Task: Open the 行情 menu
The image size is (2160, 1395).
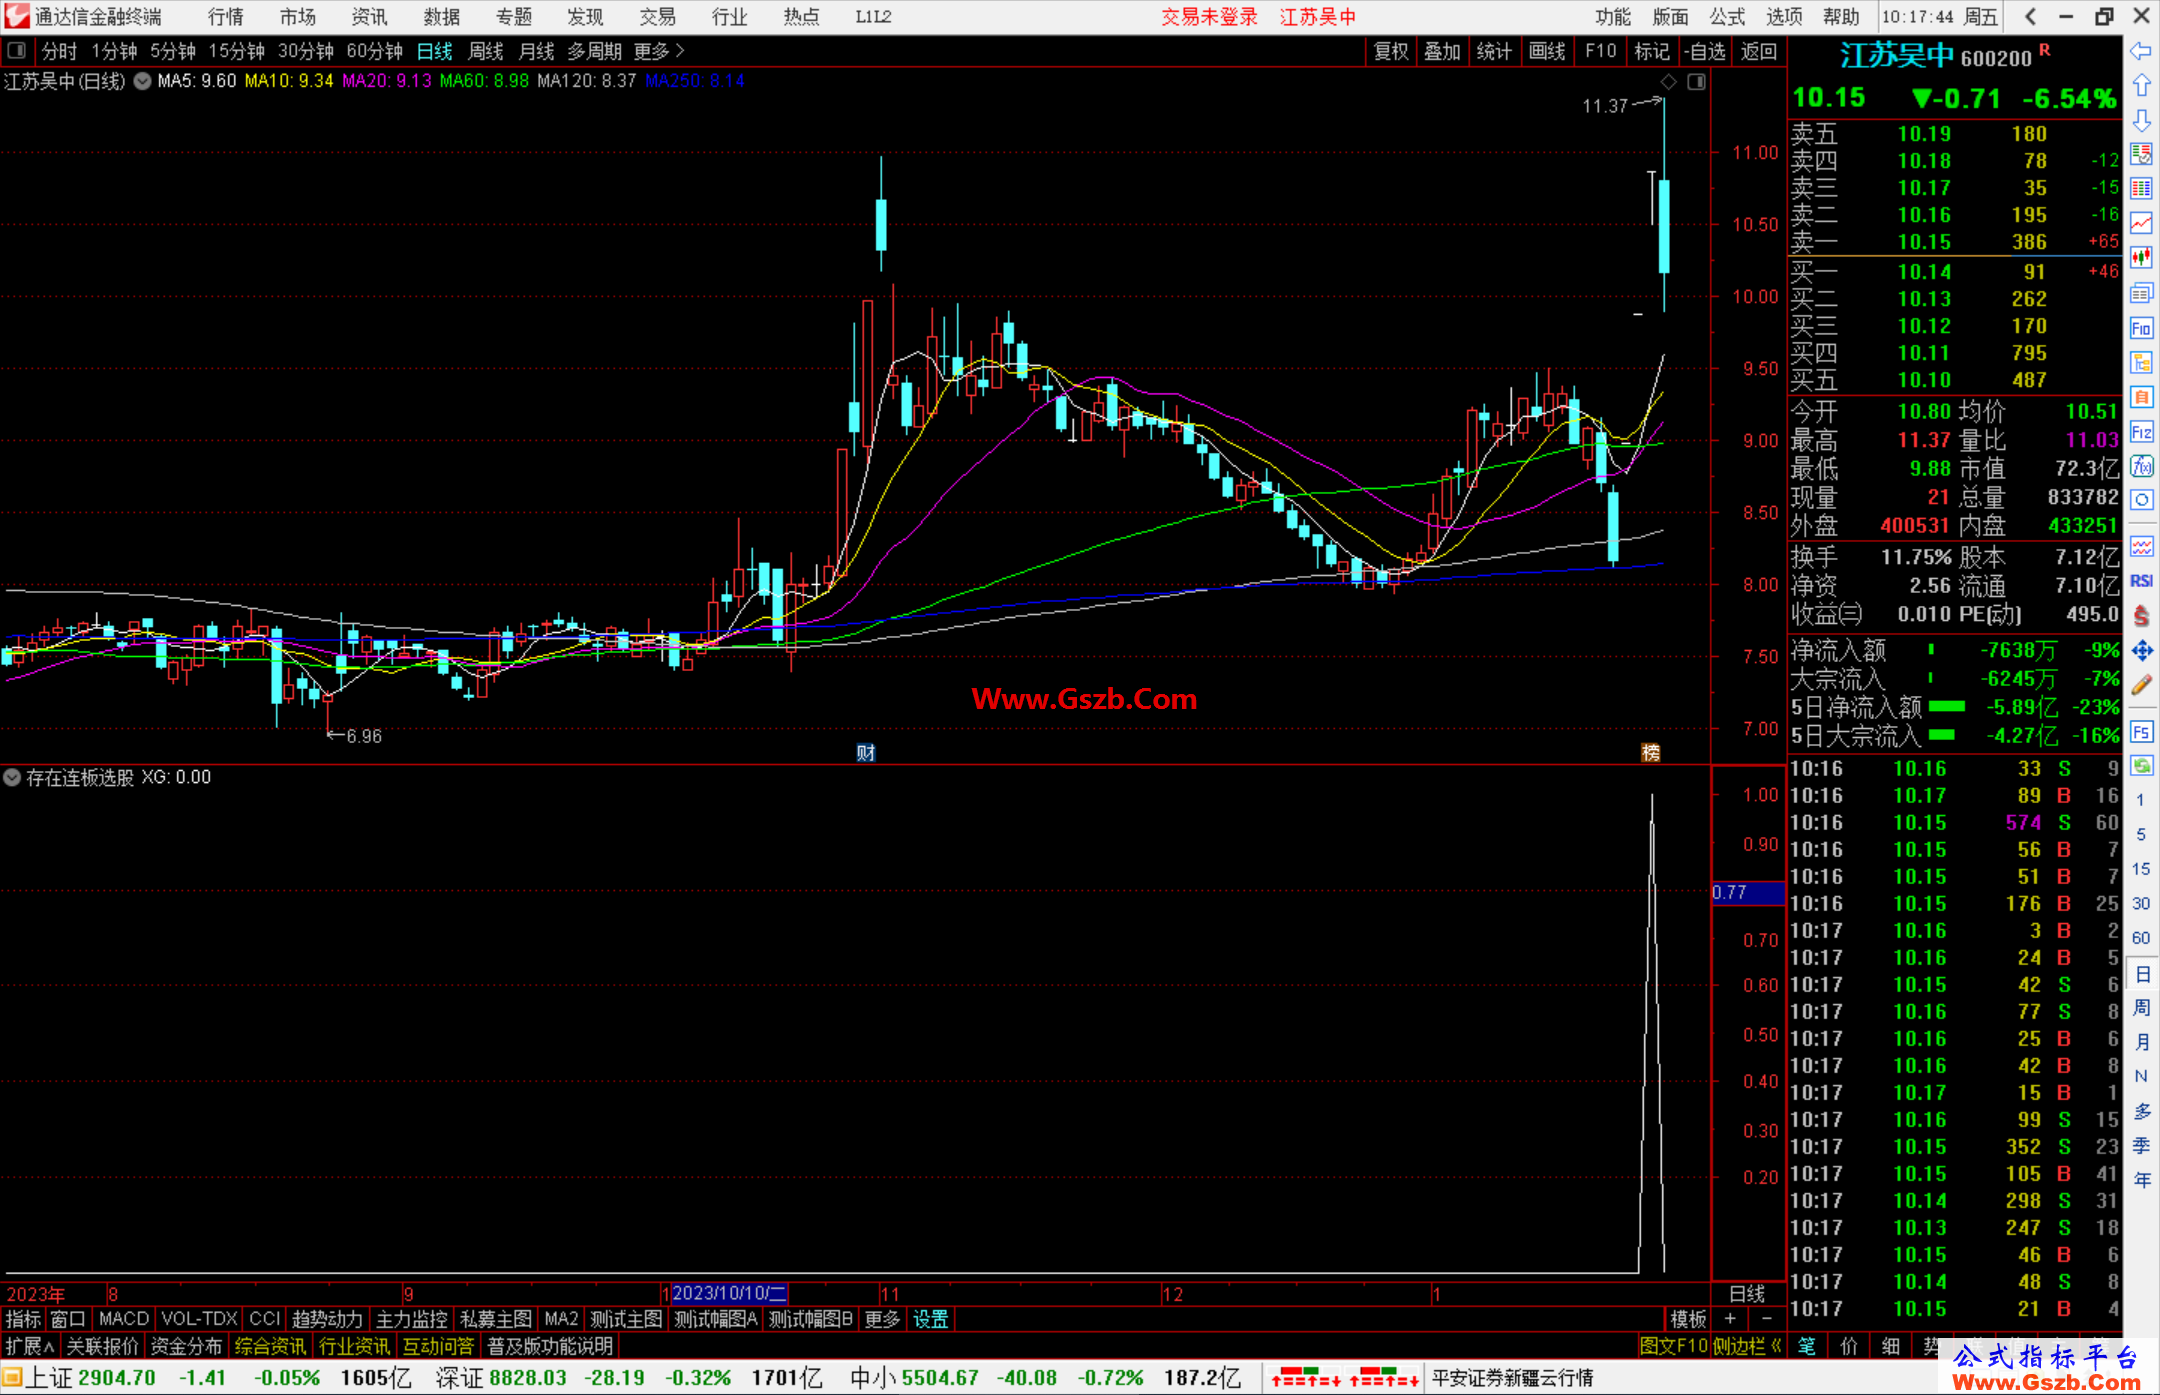Action: coord(226,17)
